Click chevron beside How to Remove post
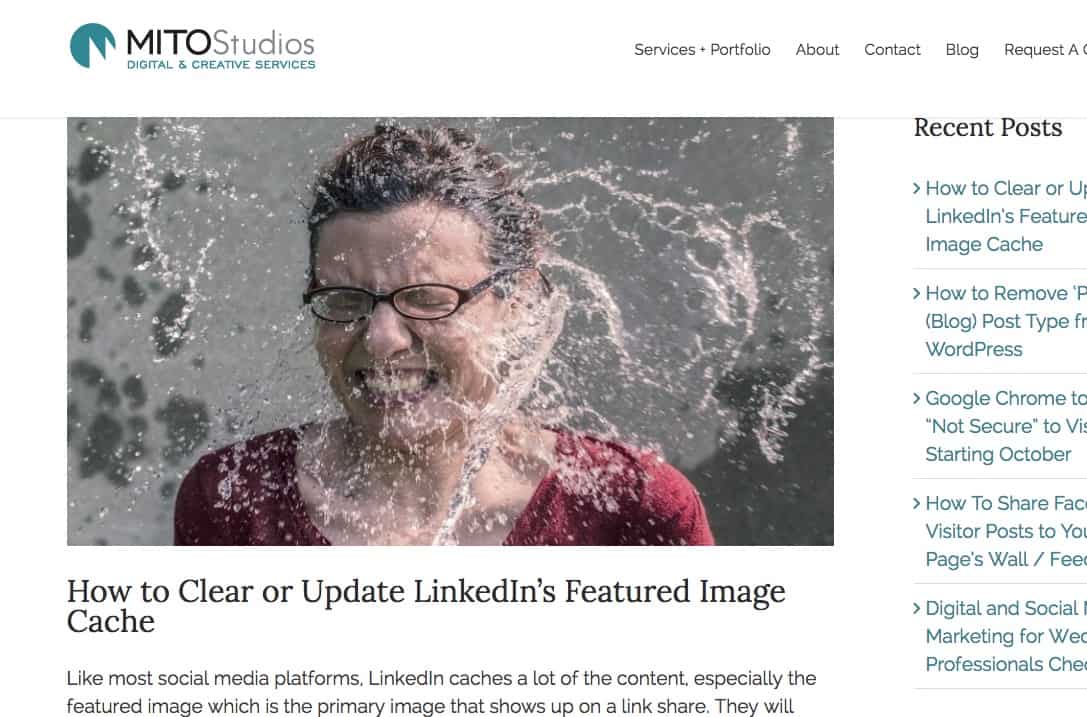The width and height of the screenshot is (1087, 717). pyautogui.click(x=916, y=293)
